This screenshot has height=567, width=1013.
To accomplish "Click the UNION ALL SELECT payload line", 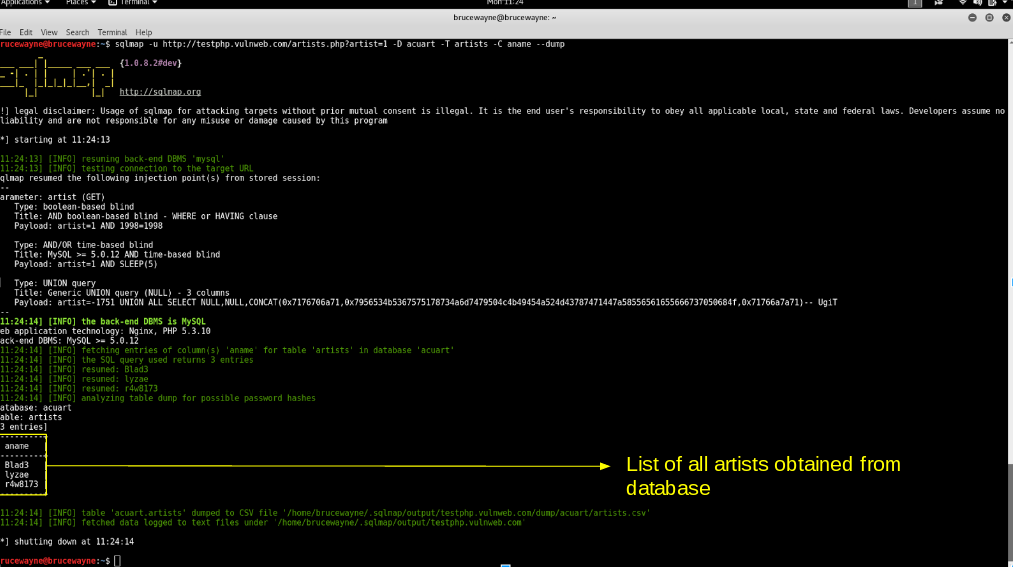I will click(x=426, y=302).
